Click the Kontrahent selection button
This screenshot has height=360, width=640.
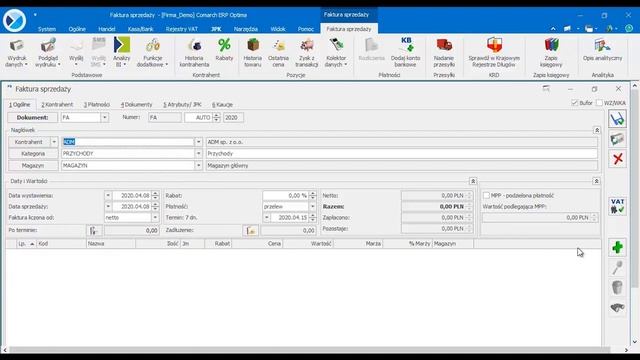coord(29,142)
